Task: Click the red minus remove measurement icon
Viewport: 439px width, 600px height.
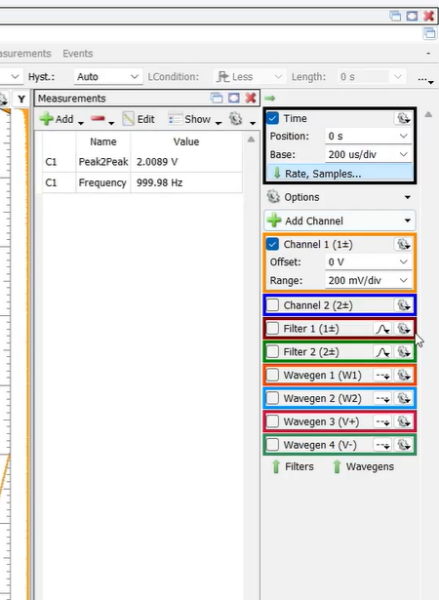Action: 98,119
